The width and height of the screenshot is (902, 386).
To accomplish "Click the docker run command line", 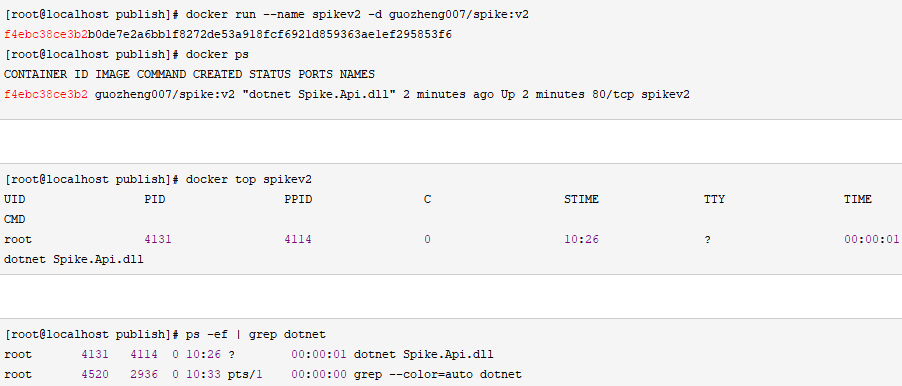I will point(266,15).
